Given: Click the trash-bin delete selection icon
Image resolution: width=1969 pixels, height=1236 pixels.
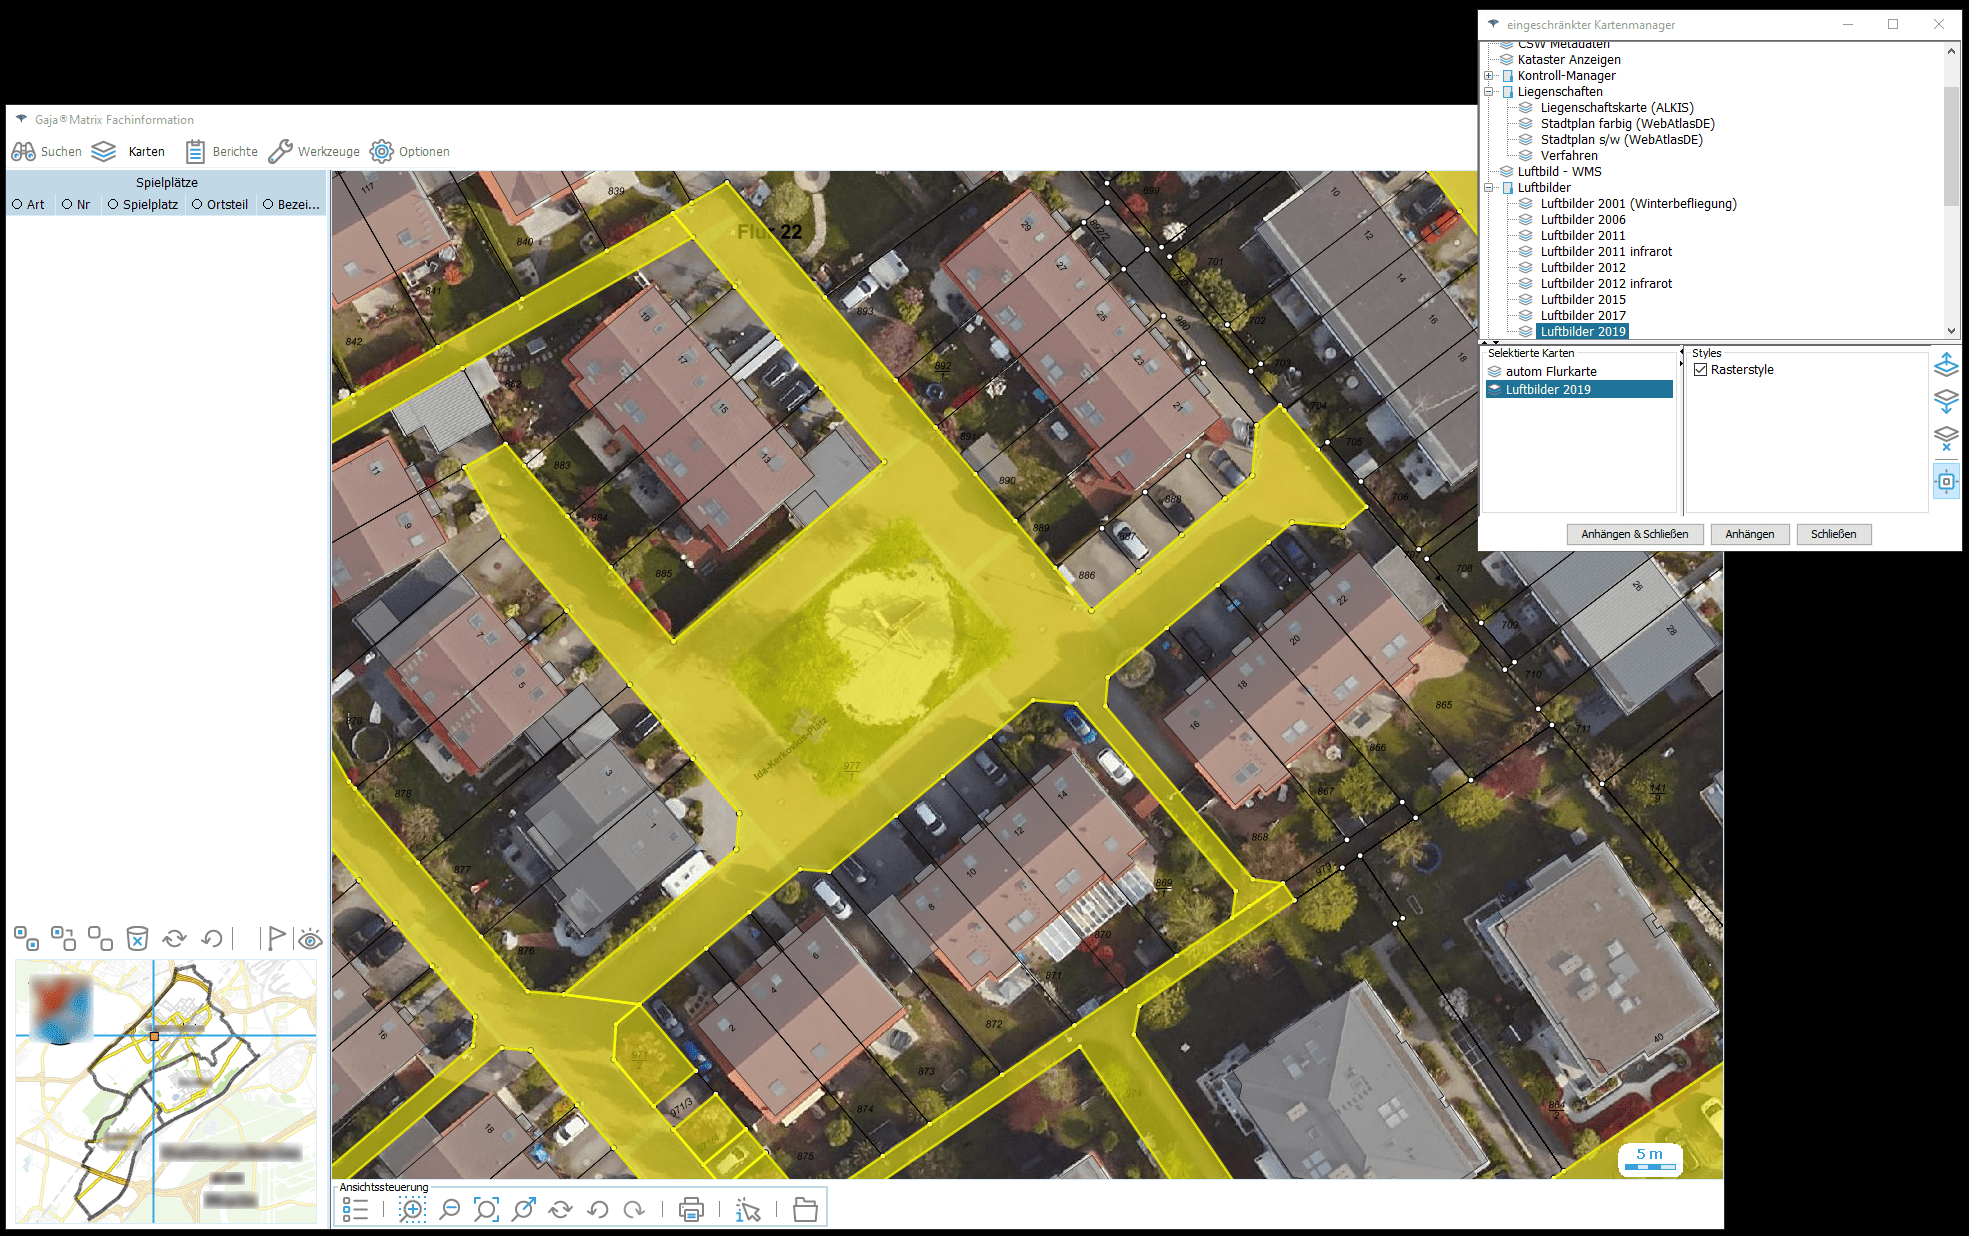Looking at the screenshot, I should coord(137,938).
